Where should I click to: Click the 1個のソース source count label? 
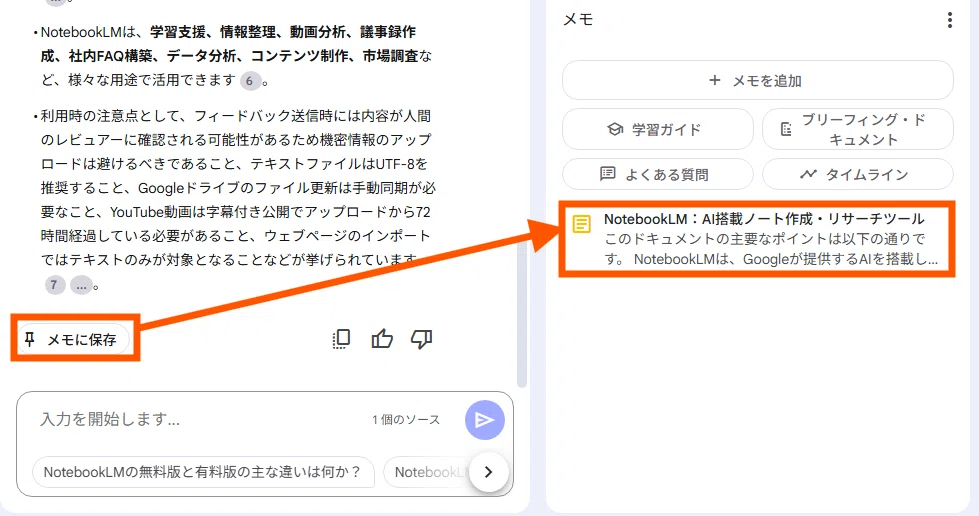click(406, 420)
